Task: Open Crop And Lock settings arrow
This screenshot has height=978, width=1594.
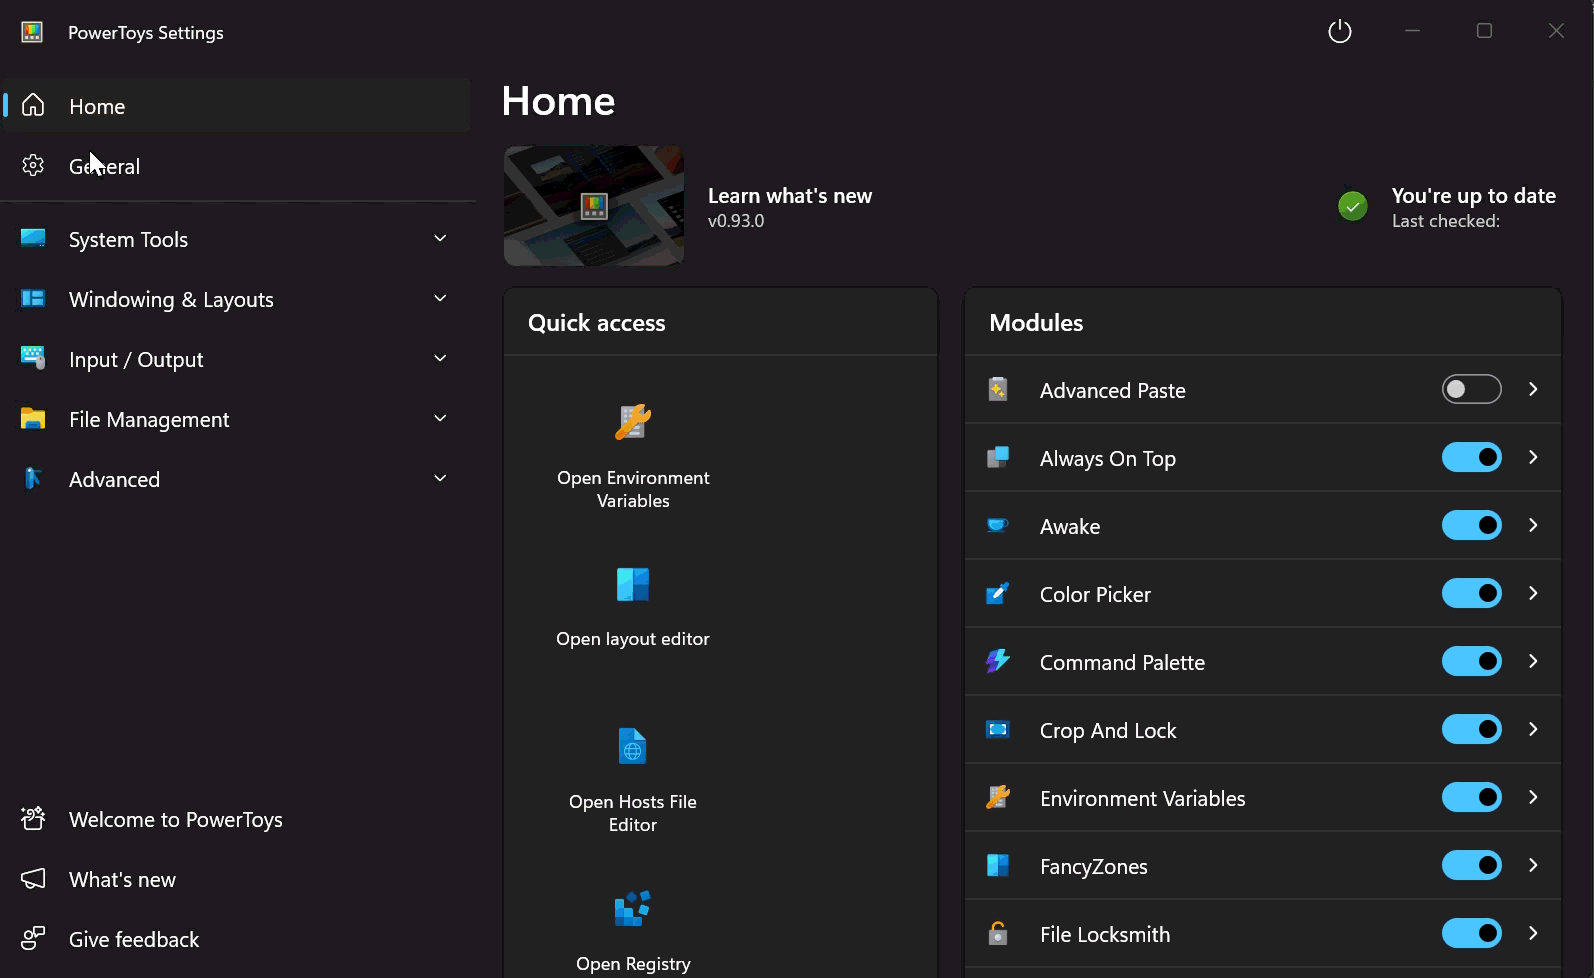Action: 1533,729
